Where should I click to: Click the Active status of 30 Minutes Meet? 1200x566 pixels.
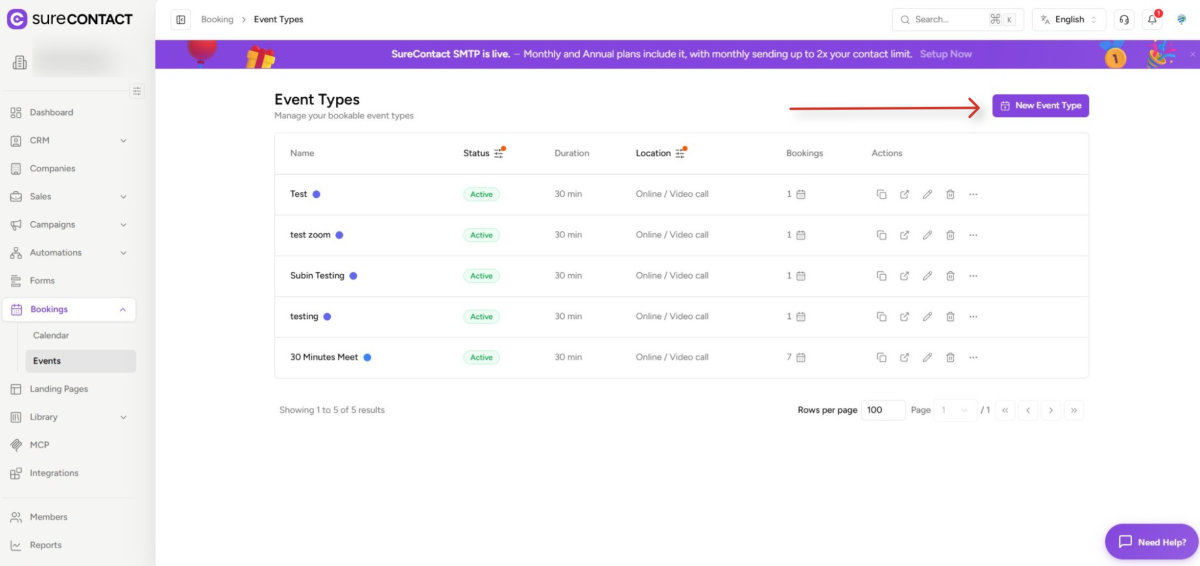[481, 357]
